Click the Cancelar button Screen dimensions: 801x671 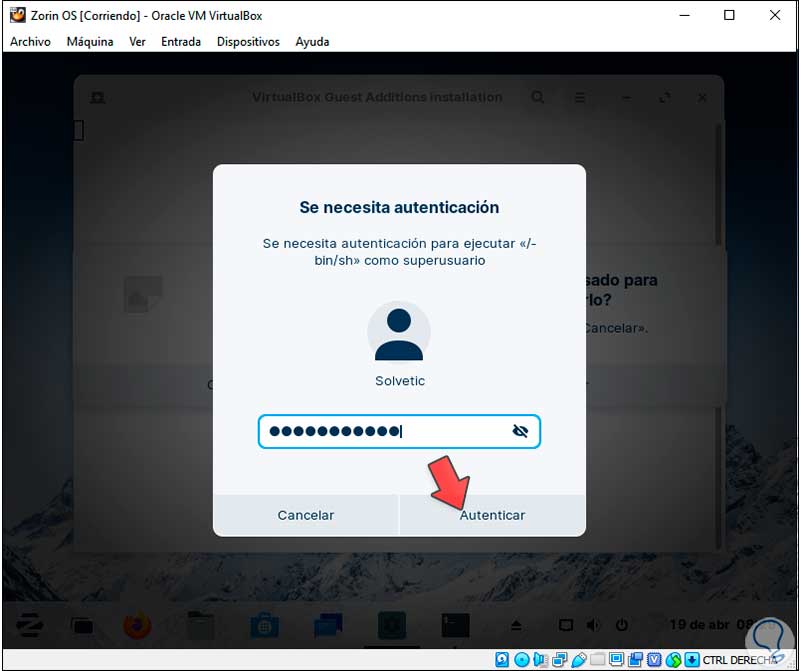(305, 515)
